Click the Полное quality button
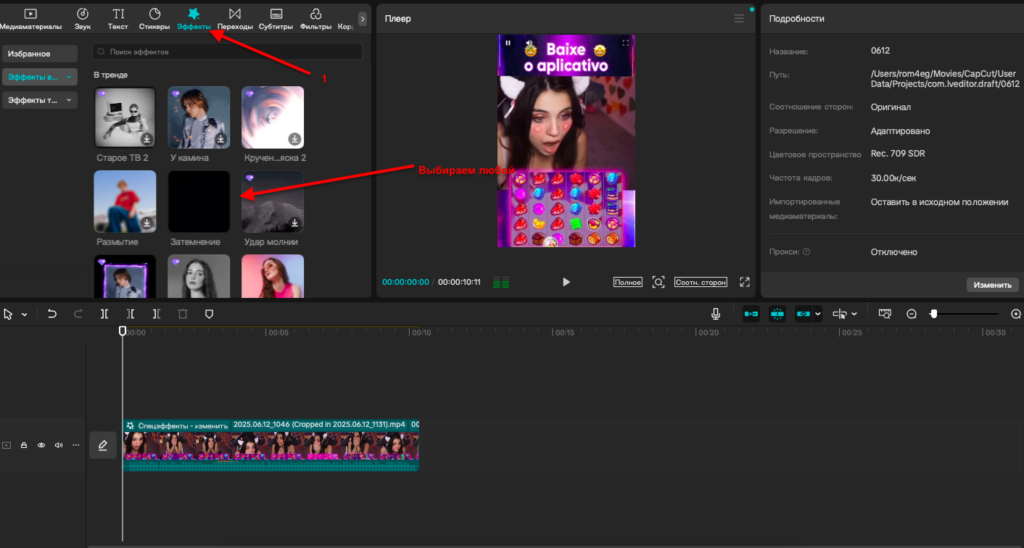1024x548 pixels. (628, 282)
